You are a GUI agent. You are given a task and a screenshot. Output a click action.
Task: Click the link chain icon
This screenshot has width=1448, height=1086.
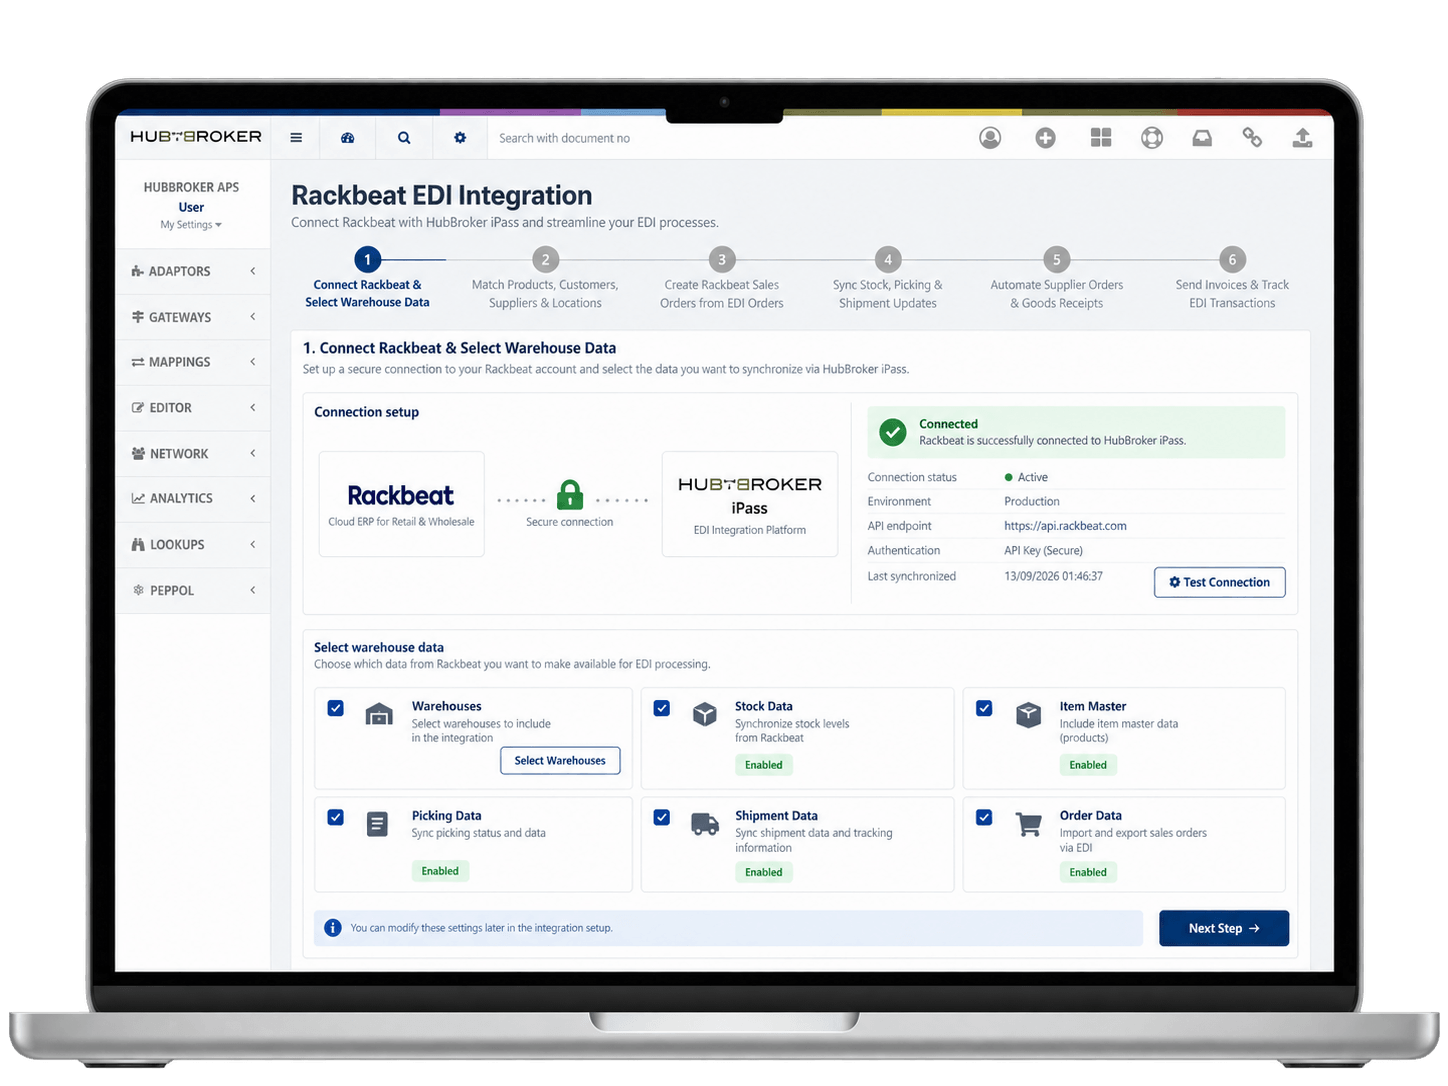(1252, 138)
